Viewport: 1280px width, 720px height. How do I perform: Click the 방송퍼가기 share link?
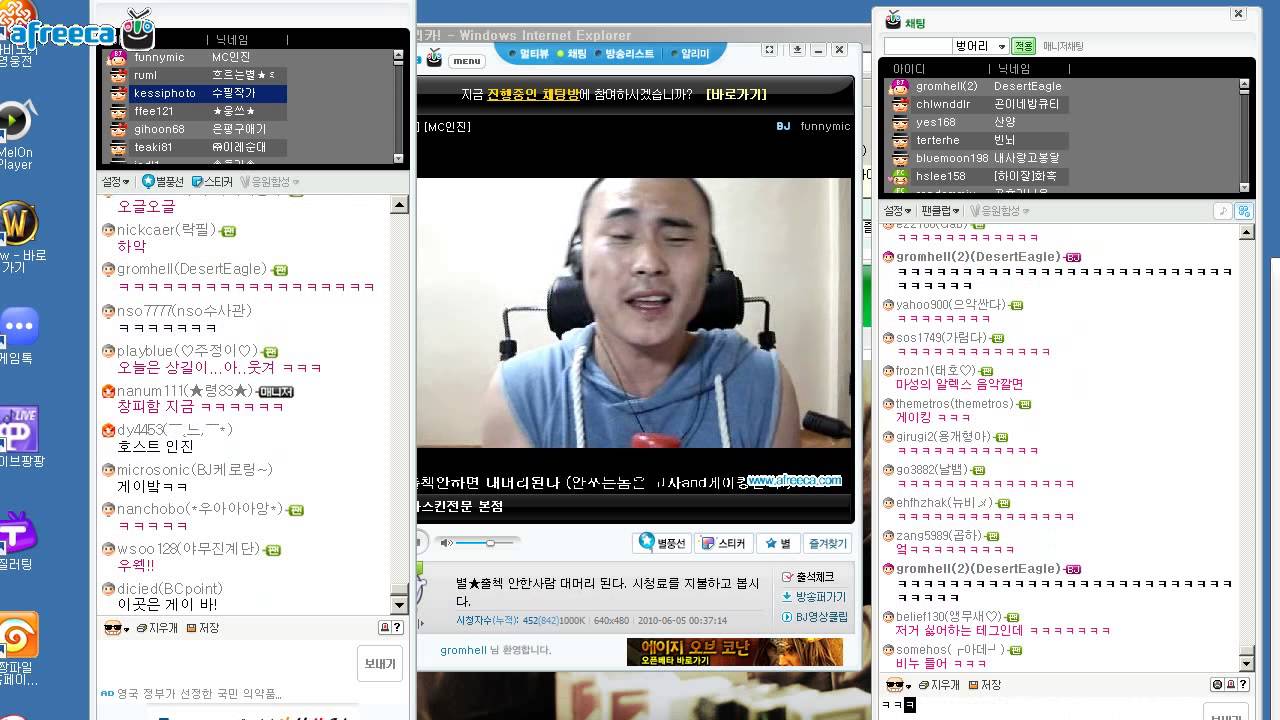[x=814, y=597]
